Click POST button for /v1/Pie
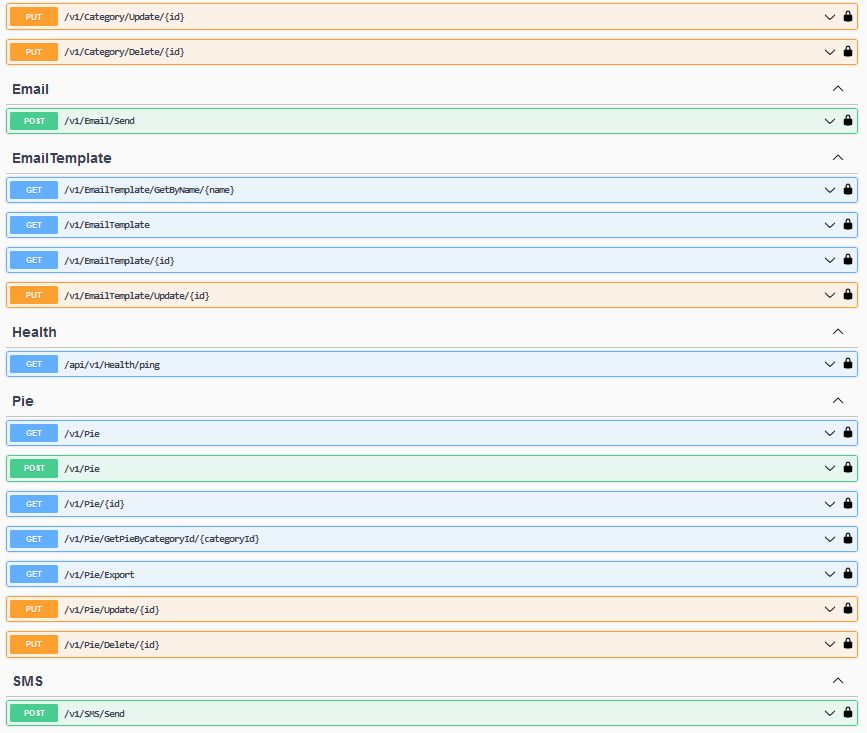The width and height of the screenshot is (867, 733). pos(34,469)
